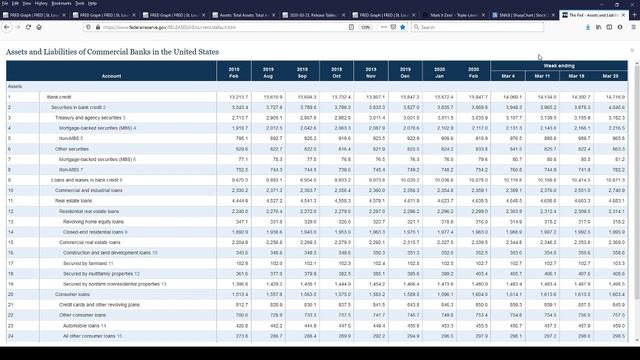640x360 pixels.
Task: Open the Help menu
Action: (x=92, y=3)
